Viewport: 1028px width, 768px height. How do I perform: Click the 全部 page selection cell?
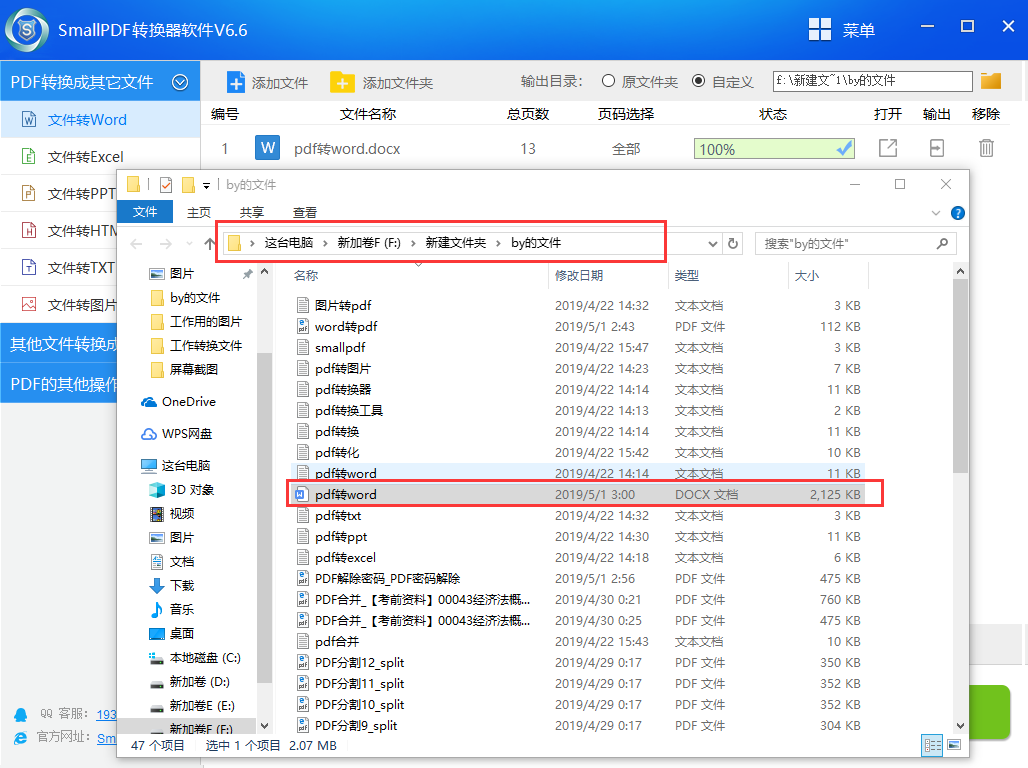pyautogui.click(x=626, y=149)
